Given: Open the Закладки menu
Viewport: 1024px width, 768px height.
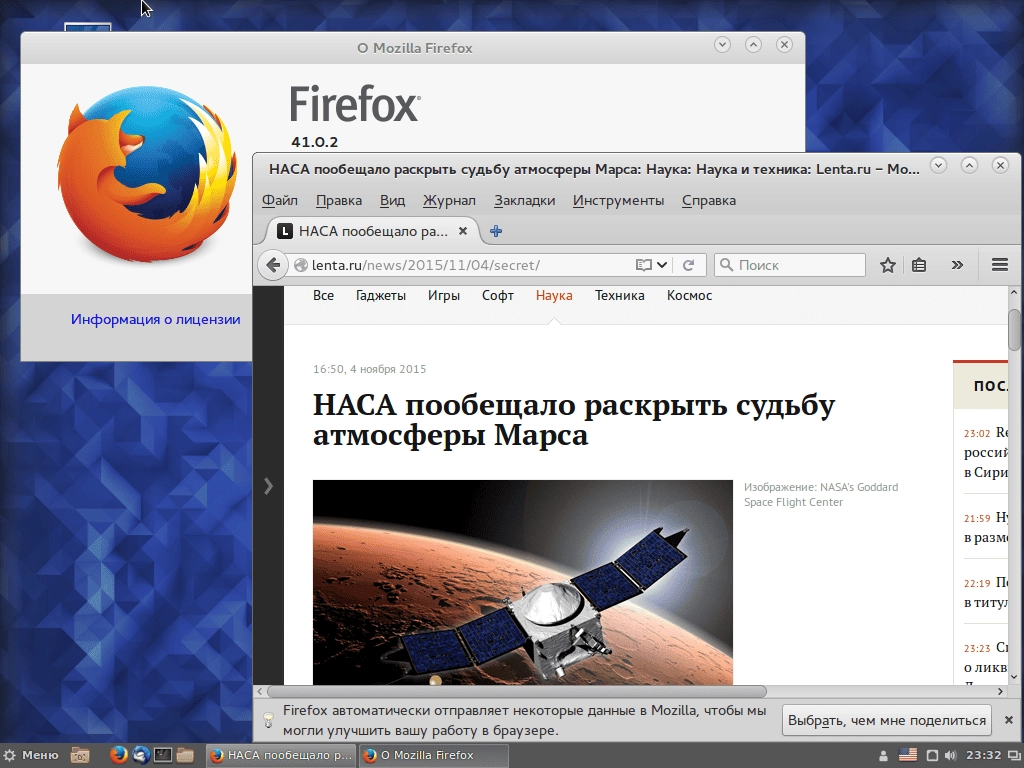Looking at the screenshot, I should tap(524, 200).
